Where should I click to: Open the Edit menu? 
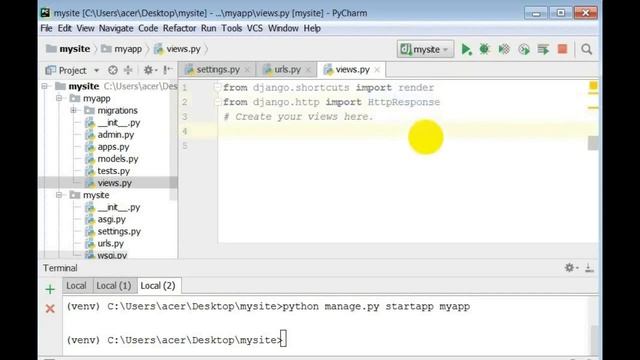pos(64,28)
